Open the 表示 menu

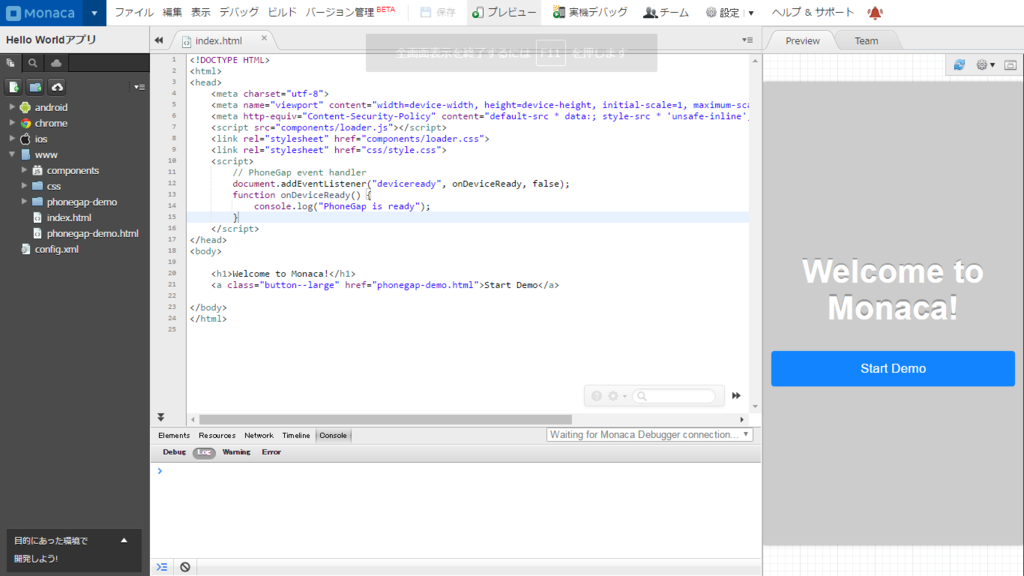pos(200,12)
